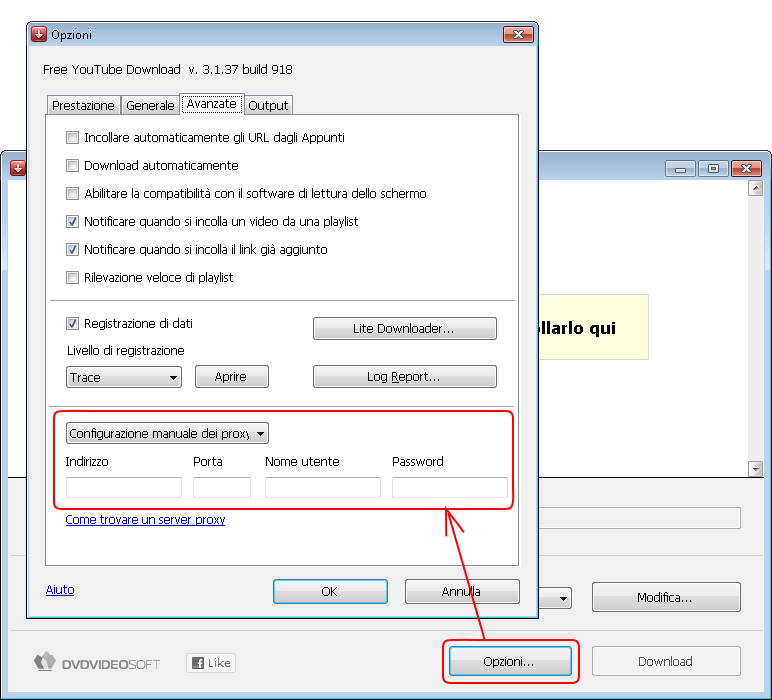Click the Aprire button
Viewport: 772px width, 700px height.
[x=231, y=377]
